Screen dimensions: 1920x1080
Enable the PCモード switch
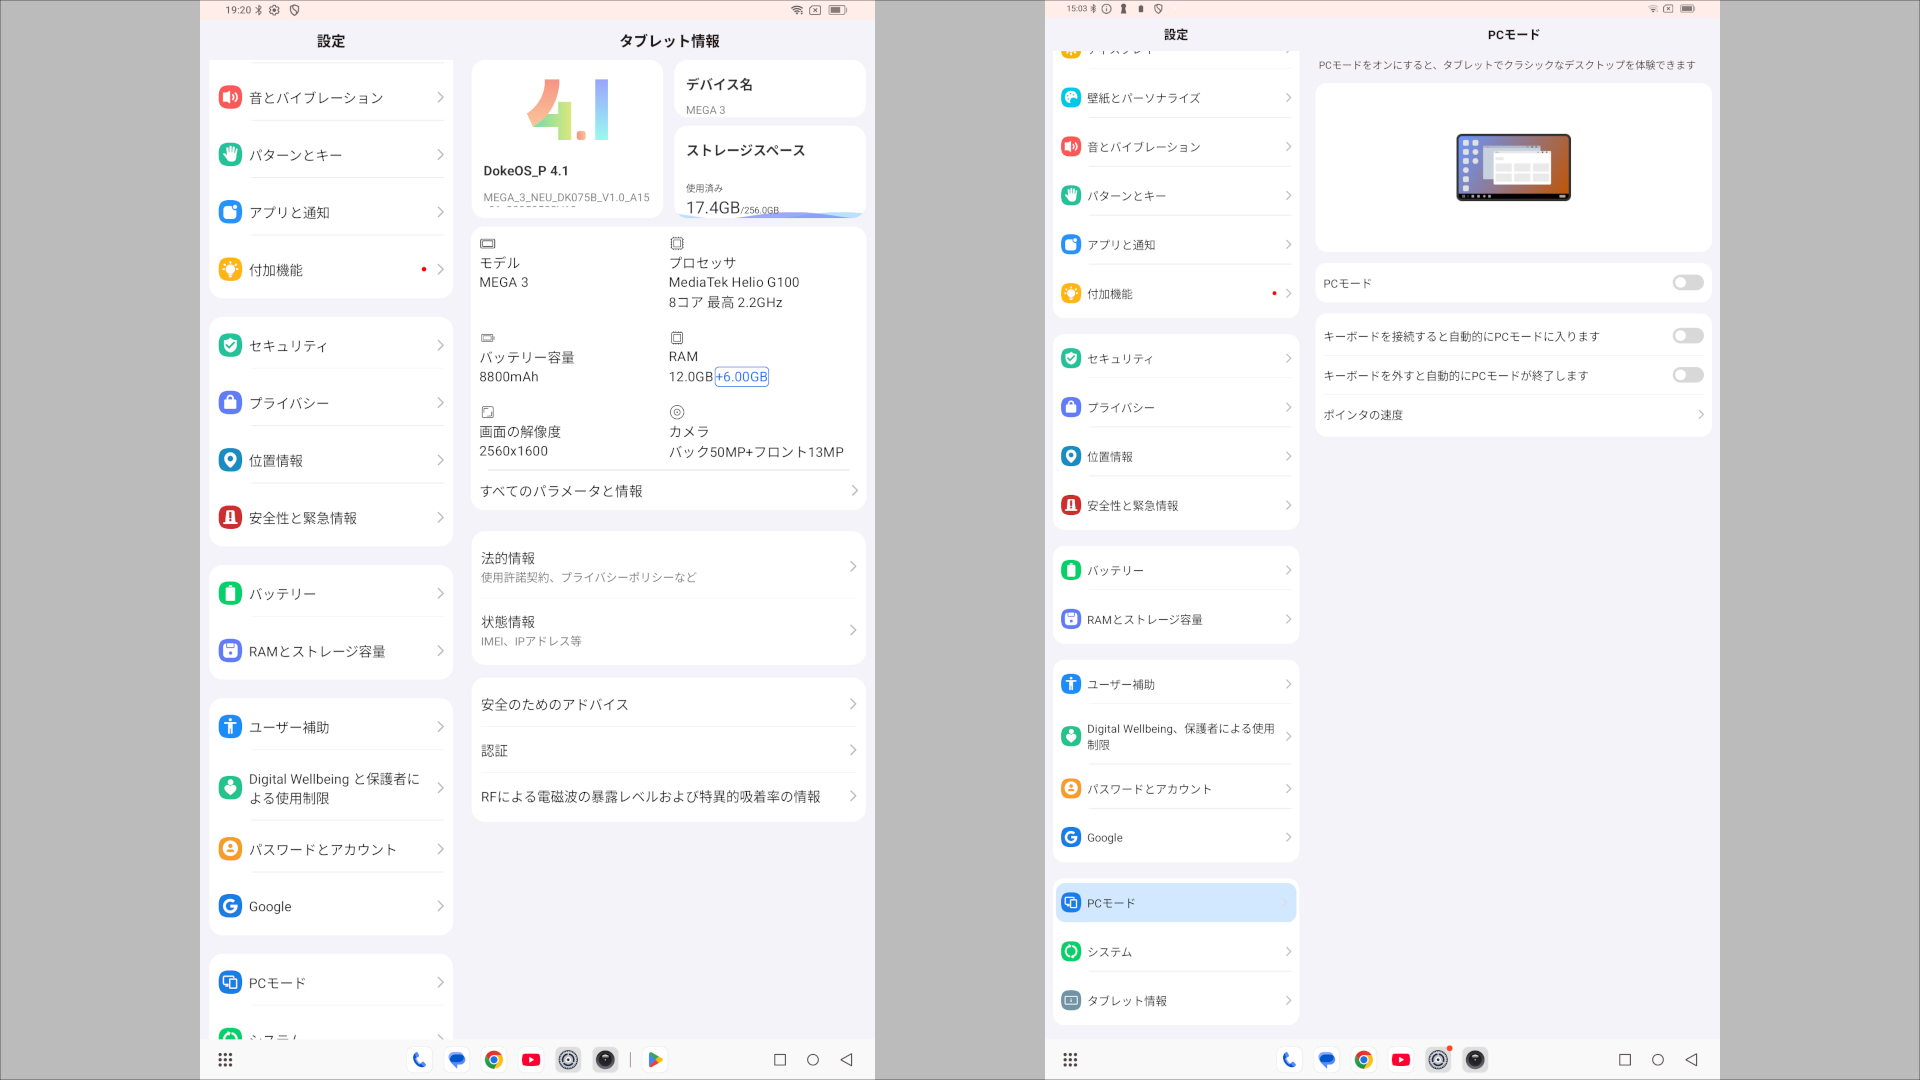tap(1687, 283)
